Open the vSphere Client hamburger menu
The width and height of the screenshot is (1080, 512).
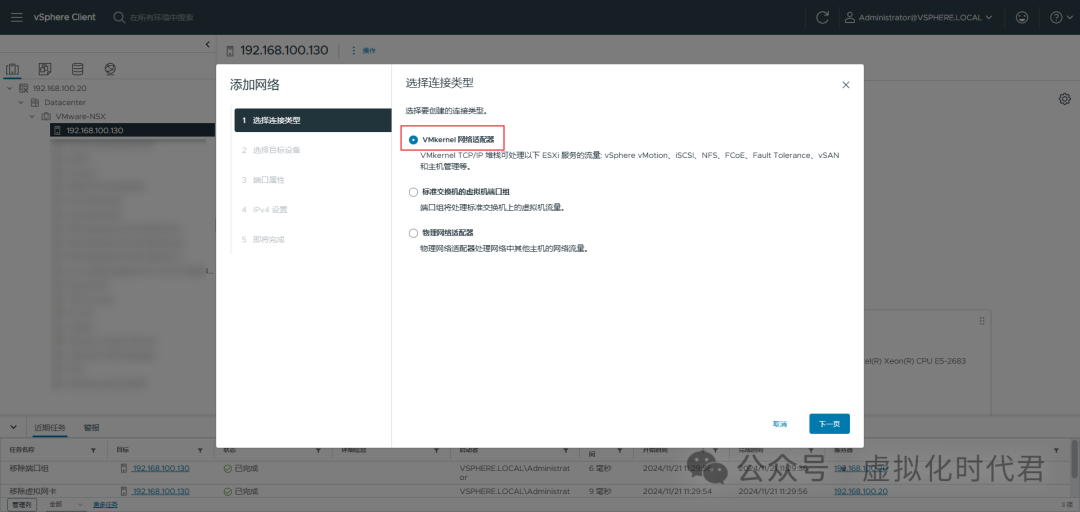(x=17, y=17)
